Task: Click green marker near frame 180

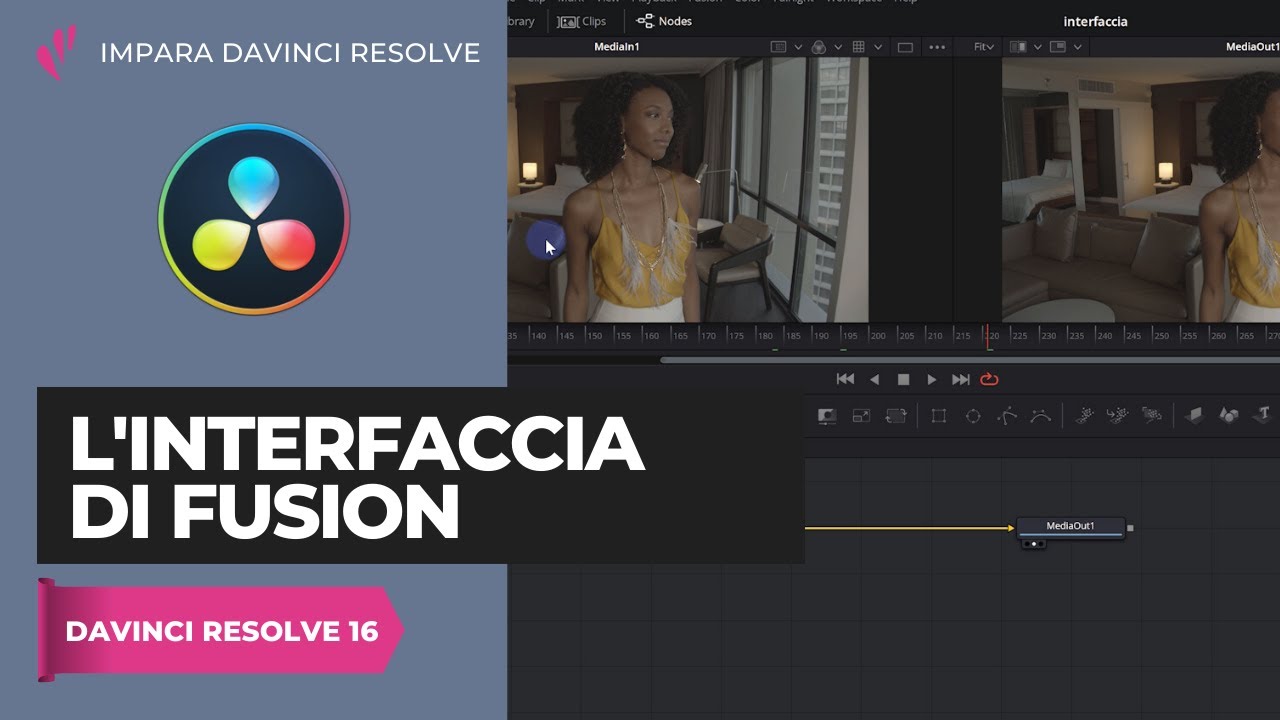Action: click(775, 350)
